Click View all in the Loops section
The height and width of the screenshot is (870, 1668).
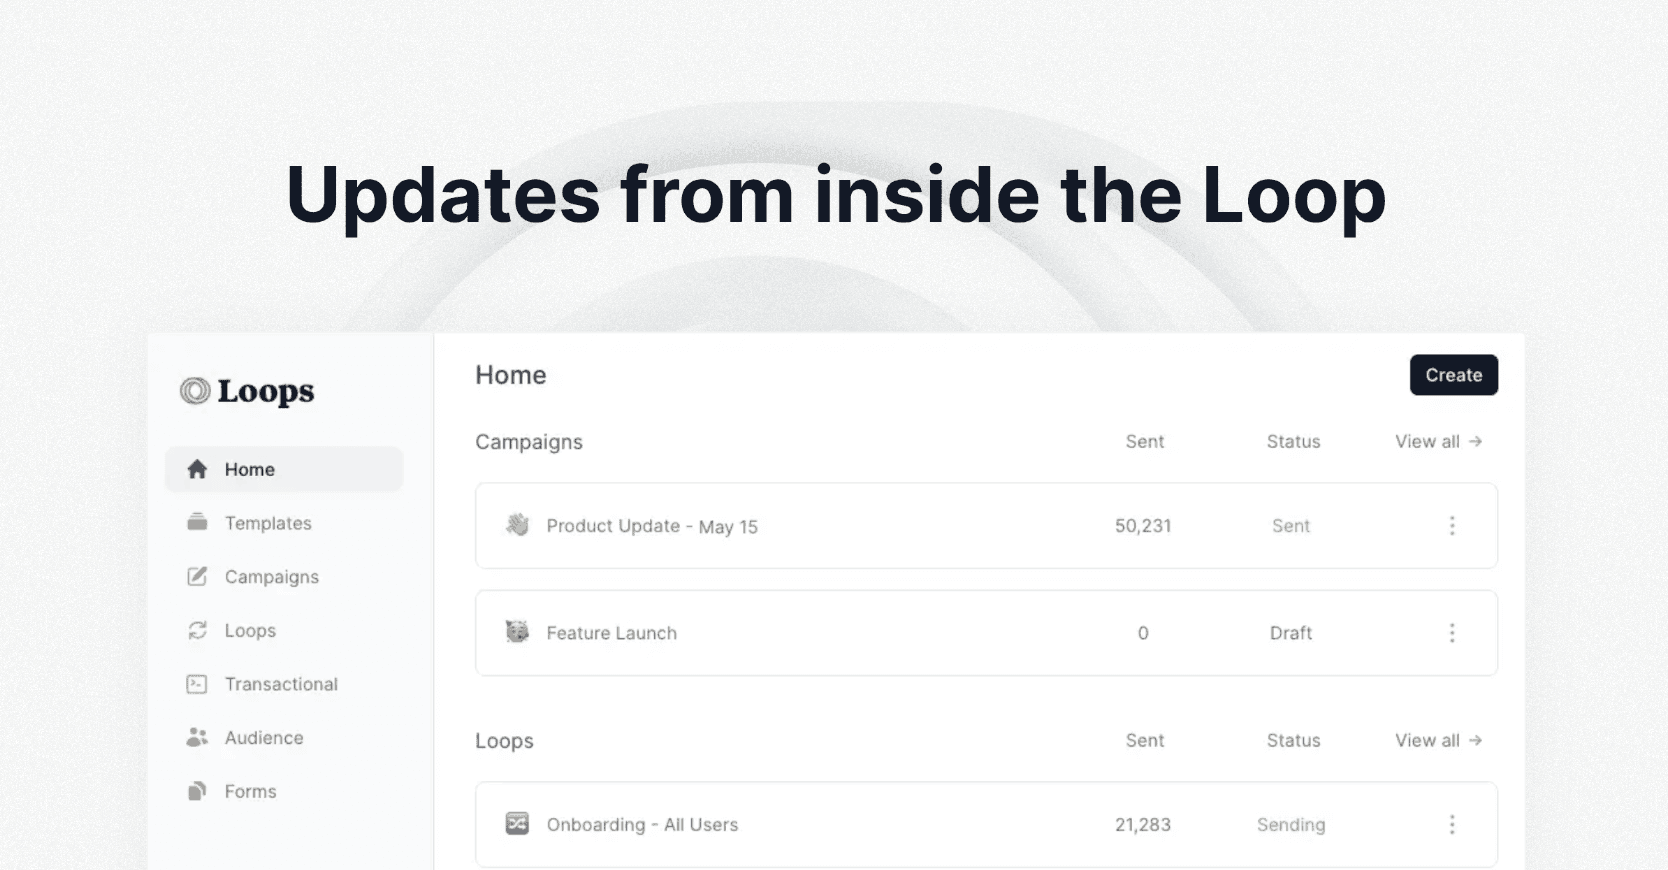tap(1437, 740)
